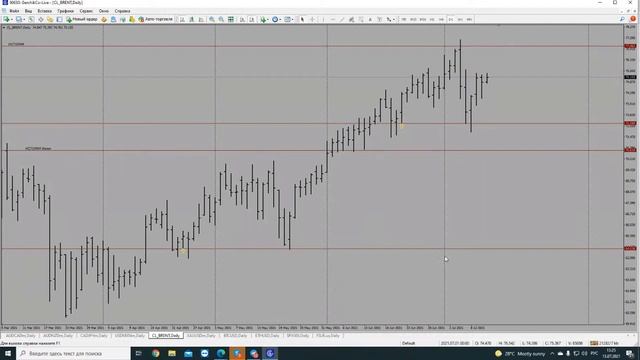Switch chart to W1 timeframe
This screenshot has width=640, height=360.
460,19
